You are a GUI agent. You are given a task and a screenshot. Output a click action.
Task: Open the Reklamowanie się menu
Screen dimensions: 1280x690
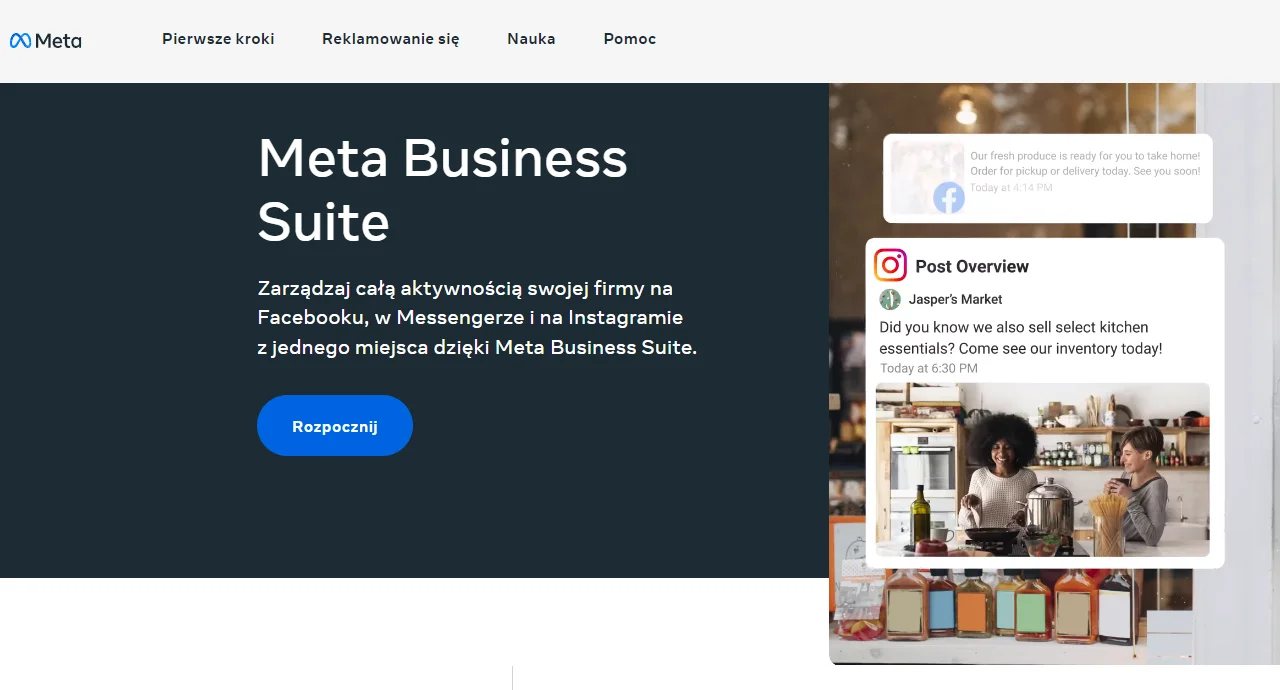391,39
